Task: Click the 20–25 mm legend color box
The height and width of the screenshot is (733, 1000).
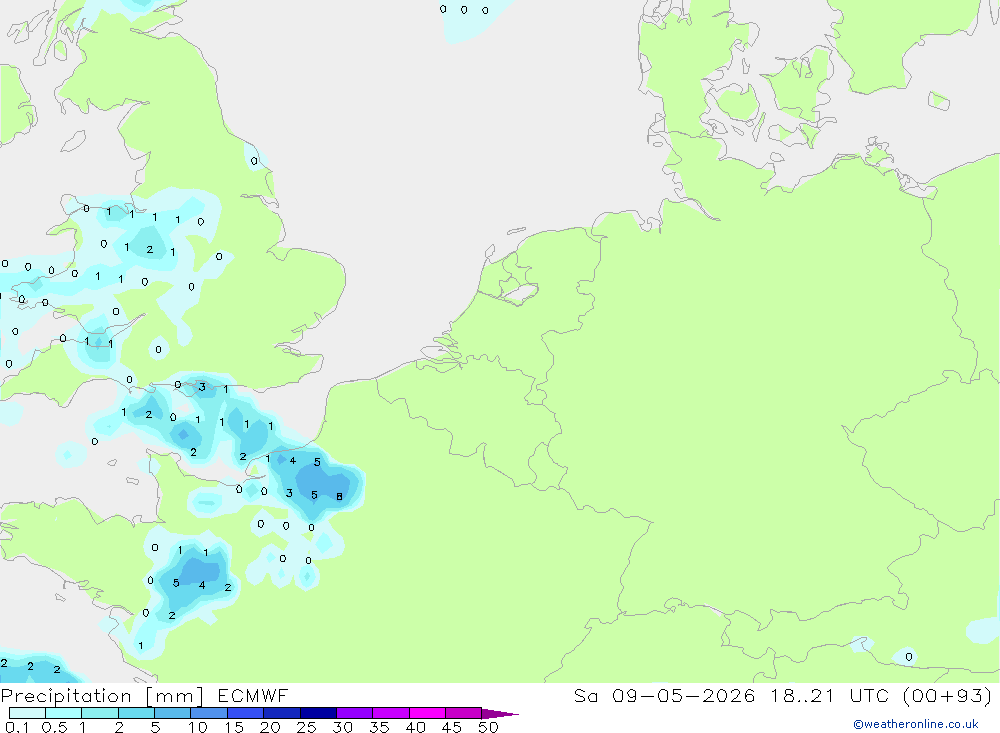Action: point(282,713)
